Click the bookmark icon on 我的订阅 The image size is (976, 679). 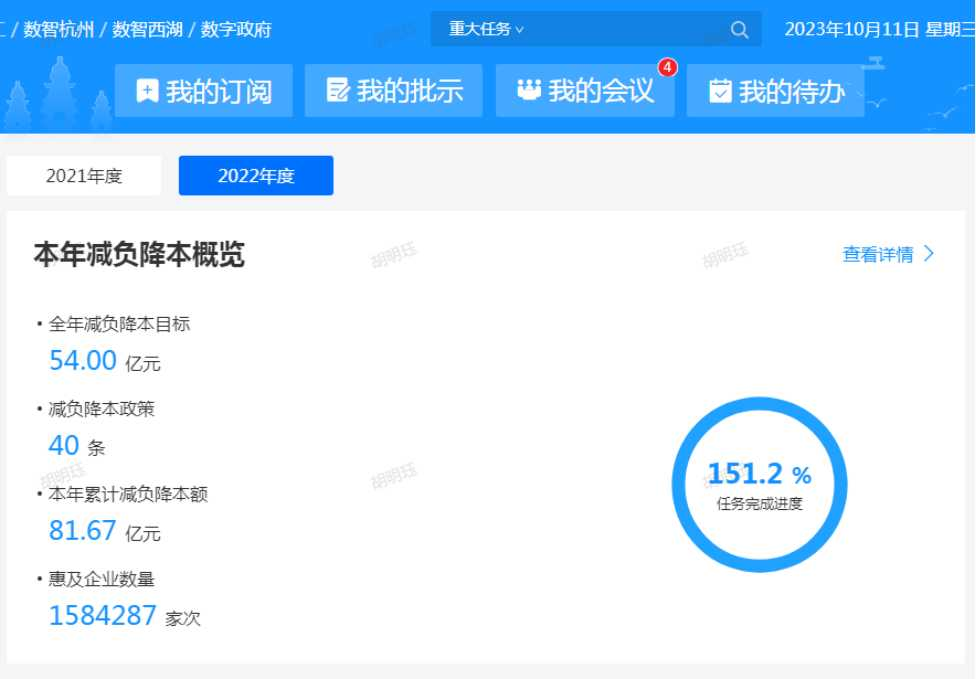tap(146, 90)
